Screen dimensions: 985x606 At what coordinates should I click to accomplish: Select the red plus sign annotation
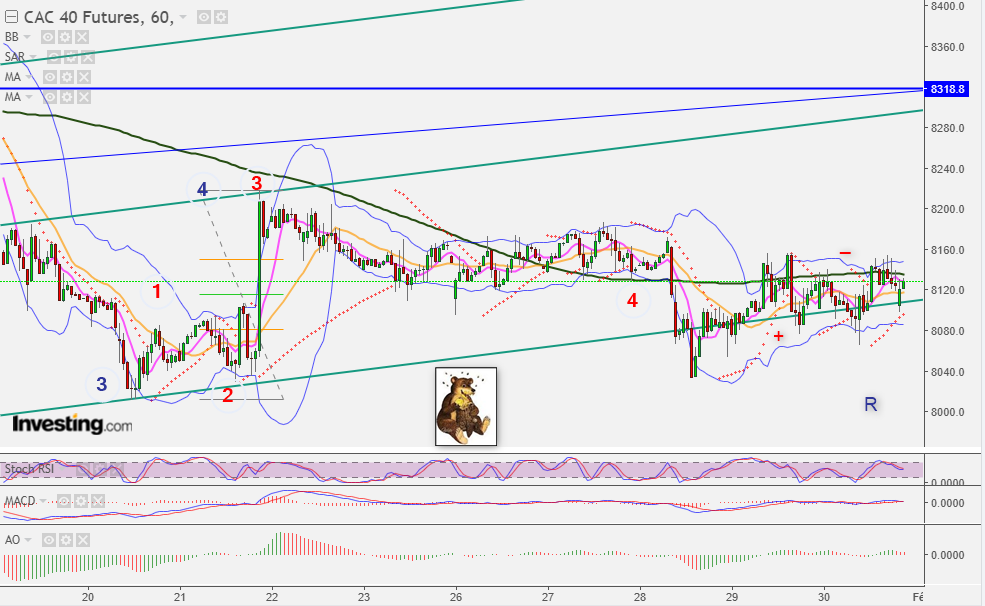(778, 337)
